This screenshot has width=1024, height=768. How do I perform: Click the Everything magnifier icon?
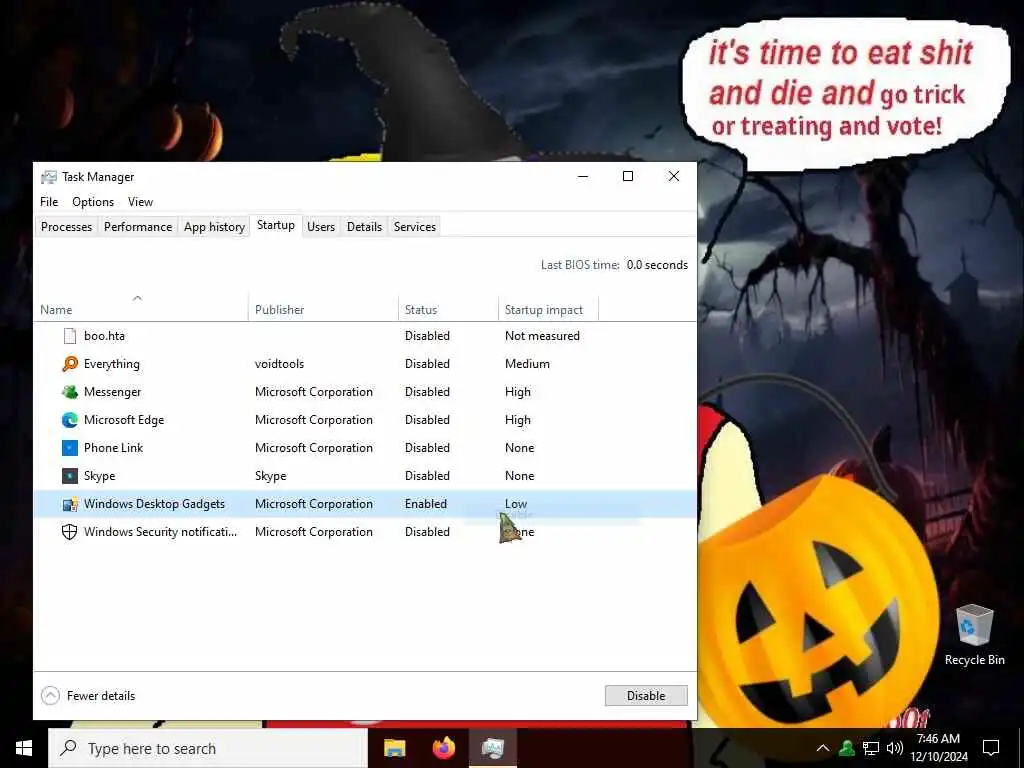(70, 364)
